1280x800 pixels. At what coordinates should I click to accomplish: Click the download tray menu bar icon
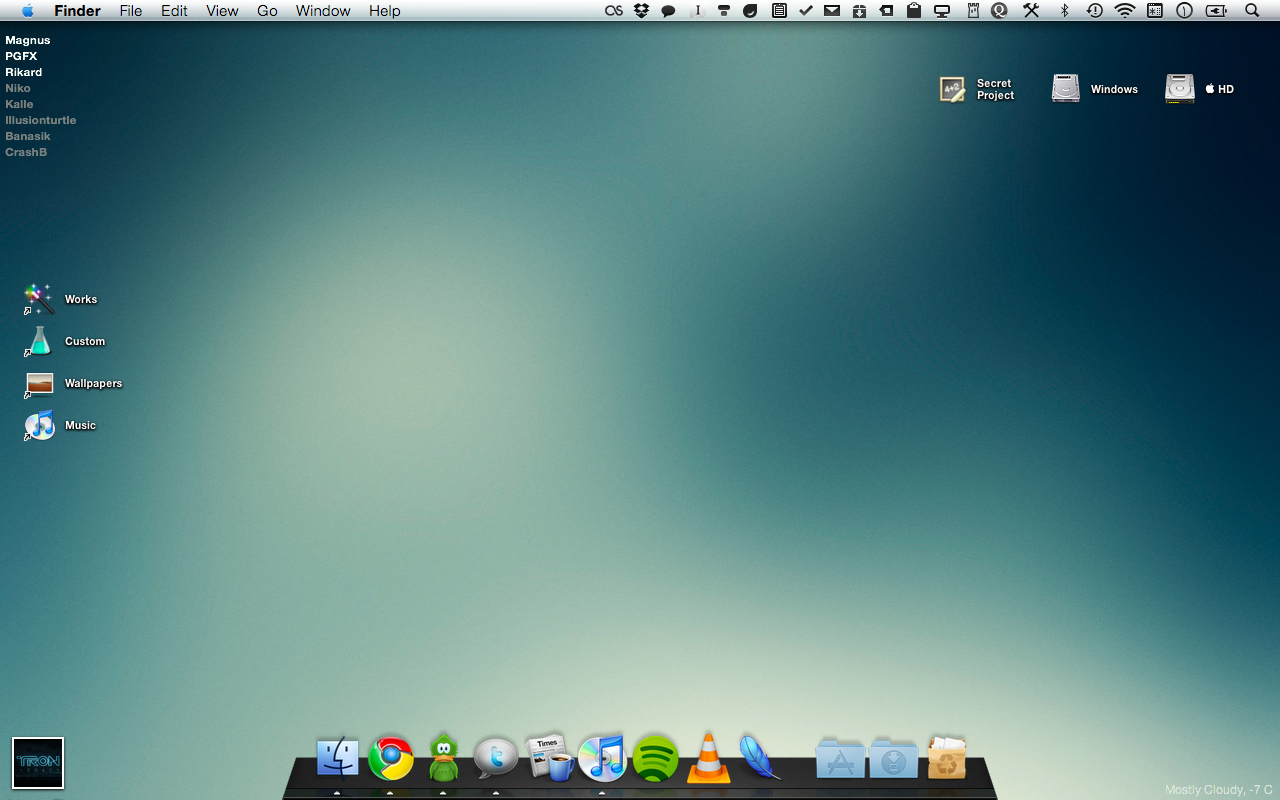[859, 10]
